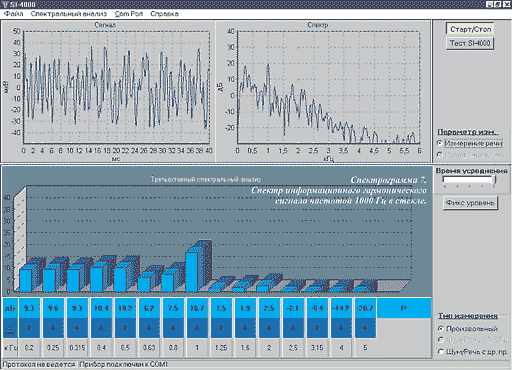Close the SI-4000 window
512x370 pixels.
click(x=507, y=4)
